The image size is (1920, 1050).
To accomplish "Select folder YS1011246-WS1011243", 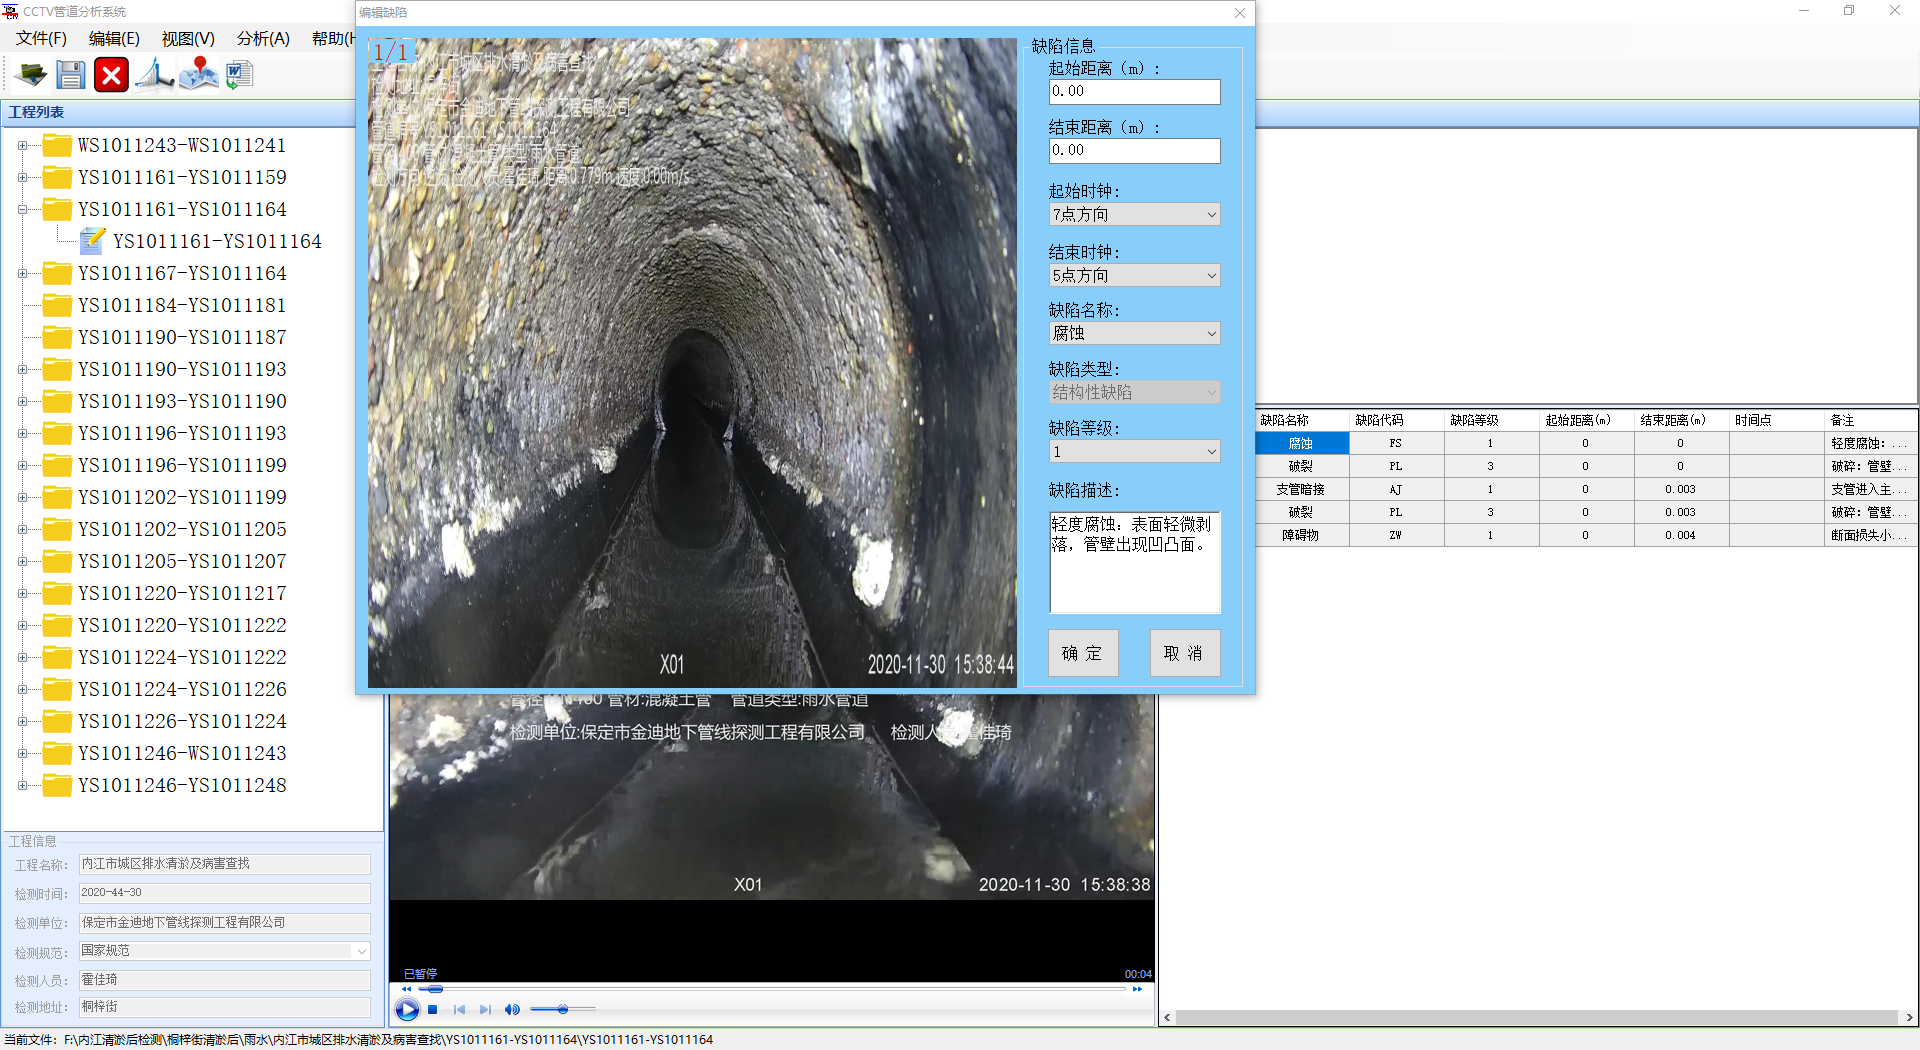I will 182,753.
